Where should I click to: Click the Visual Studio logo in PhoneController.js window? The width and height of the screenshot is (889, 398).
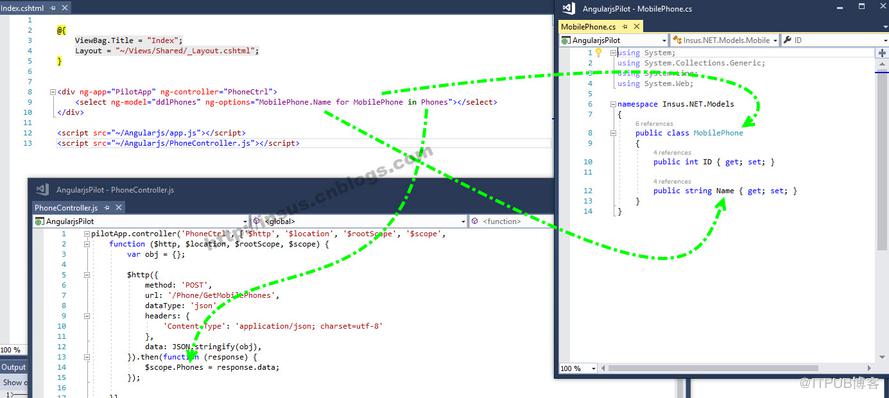pos(43,189)
